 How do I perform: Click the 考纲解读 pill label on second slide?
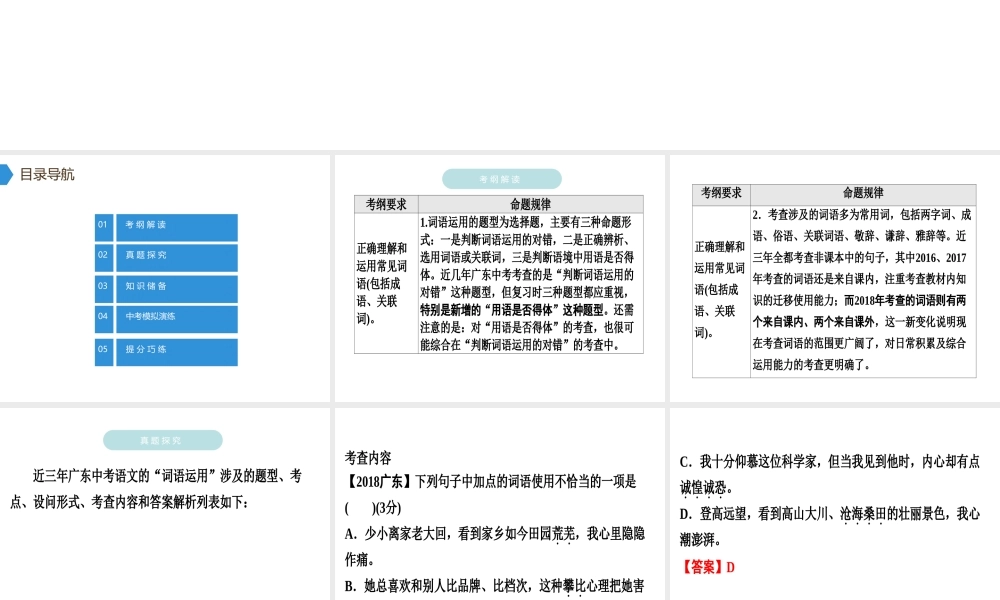click(501, 179)
